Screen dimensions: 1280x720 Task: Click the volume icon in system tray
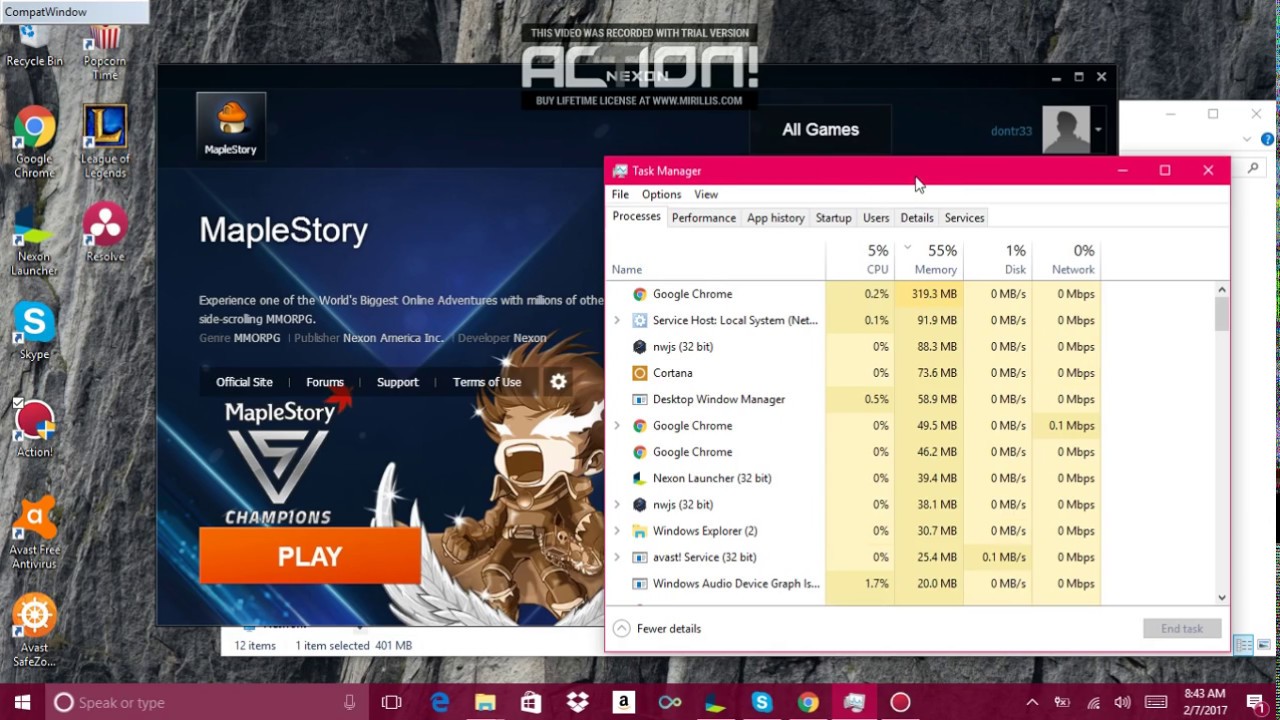pyautogui.click(x=1123, y=702)
